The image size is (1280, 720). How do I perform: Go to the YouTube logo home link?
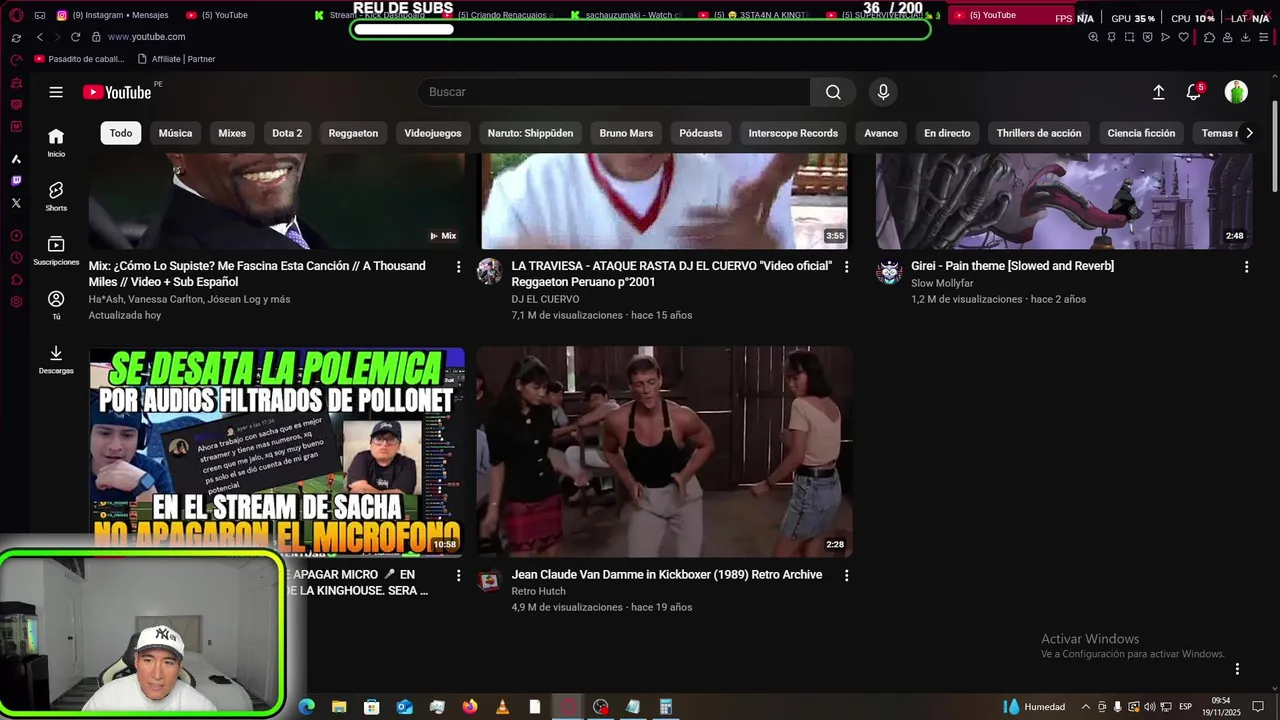[117, 92]
